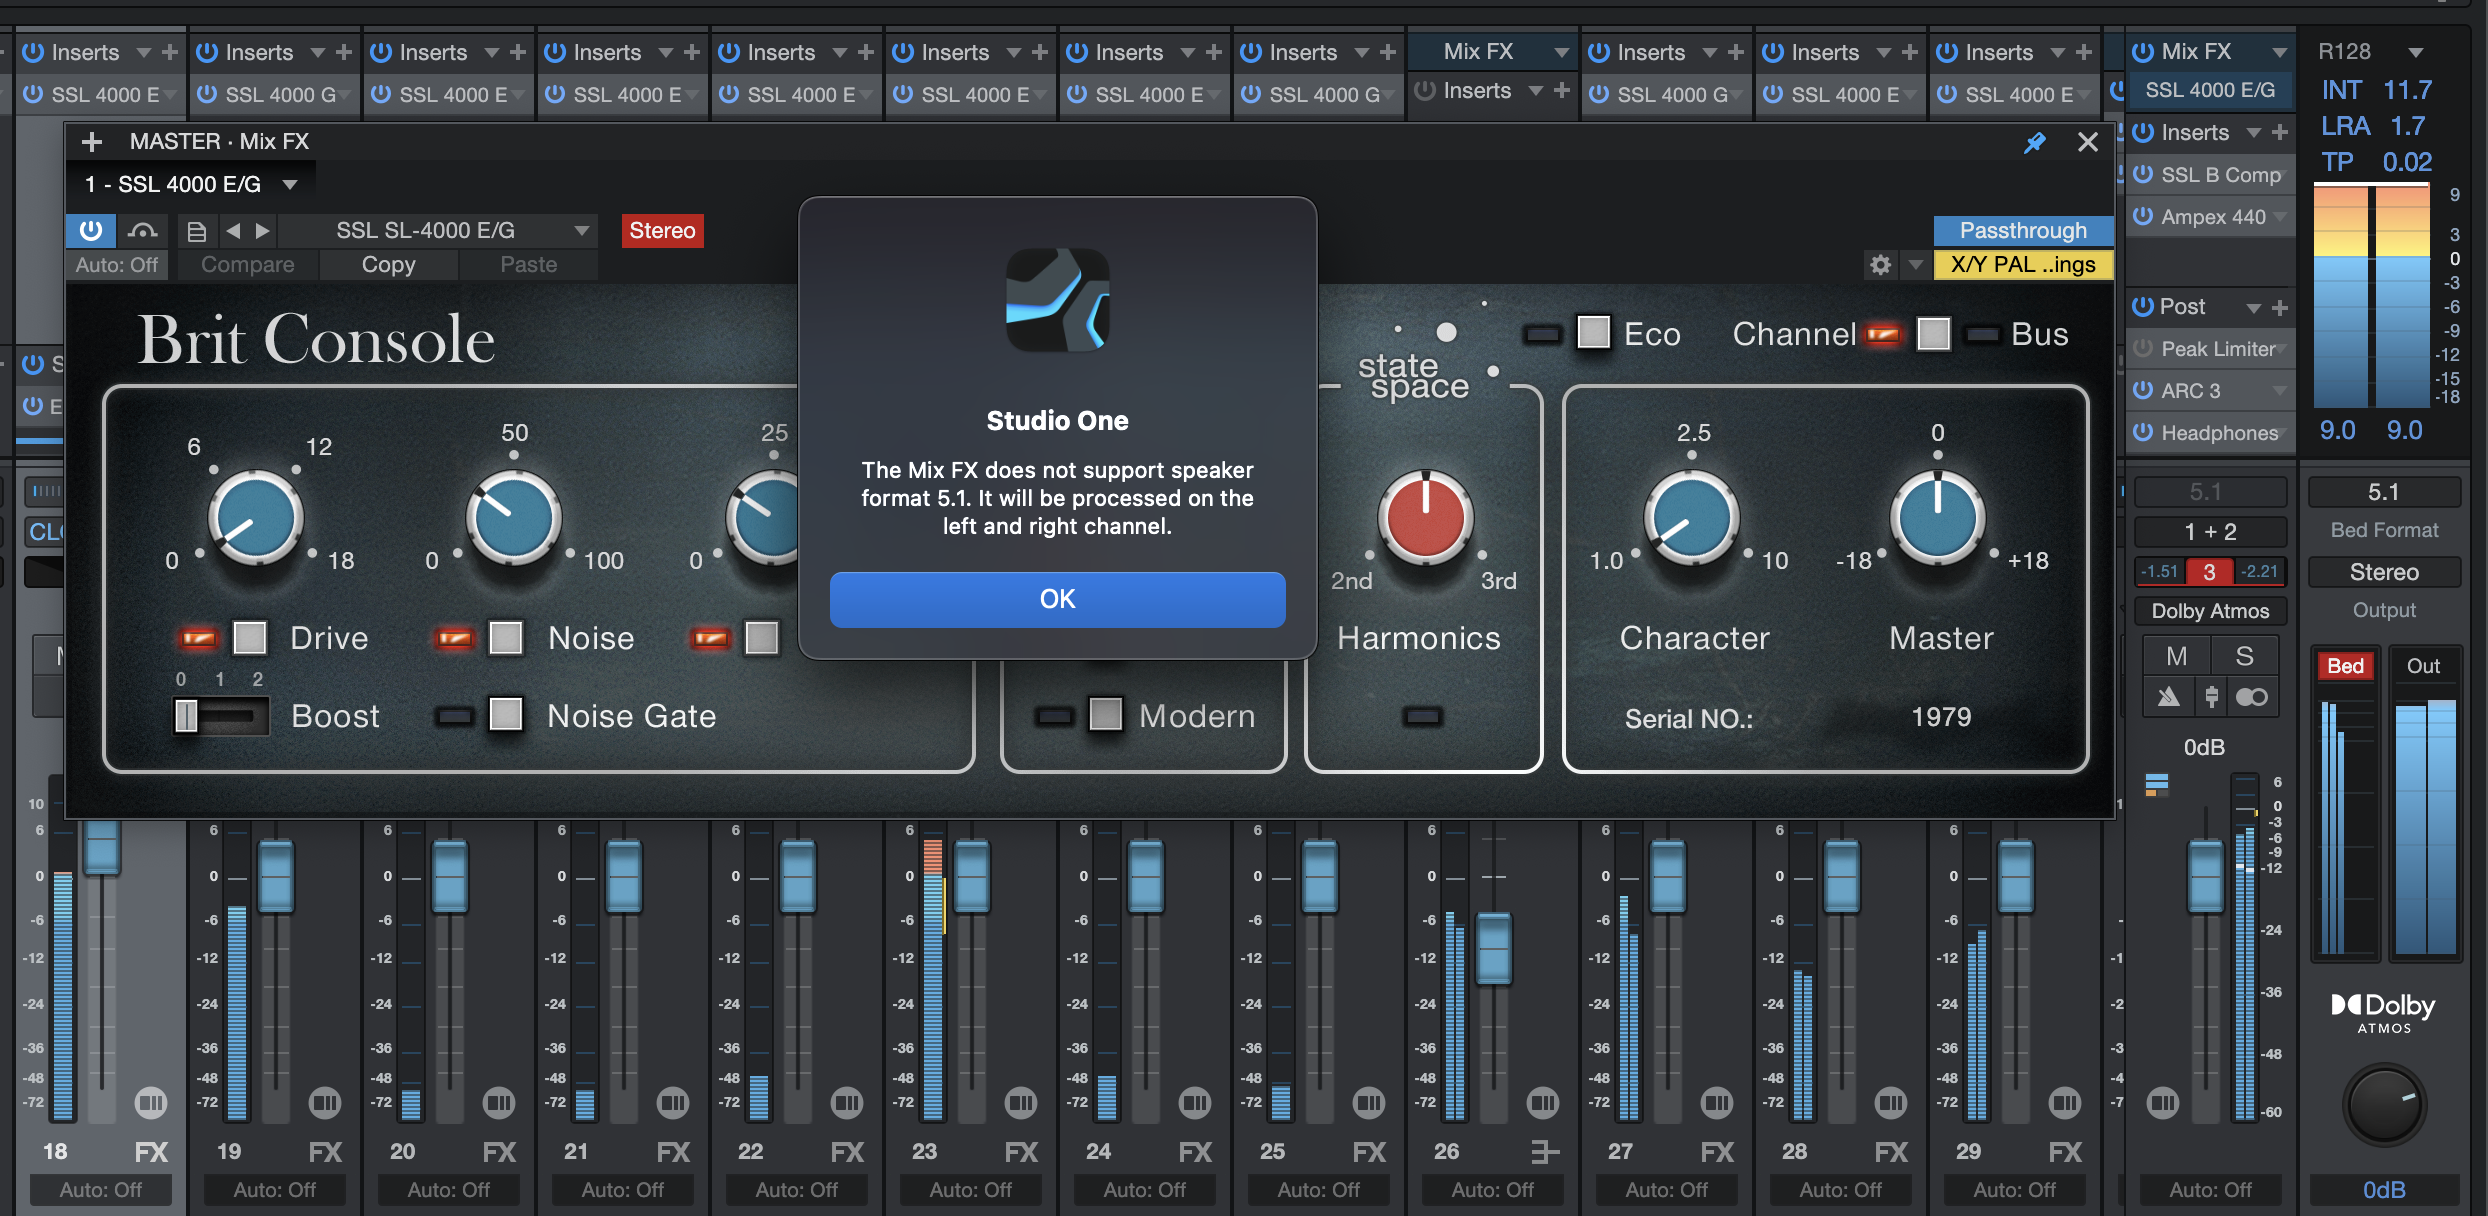Click monitor icon on channel 20
2488x1216 pixels.
[499, 1103]
